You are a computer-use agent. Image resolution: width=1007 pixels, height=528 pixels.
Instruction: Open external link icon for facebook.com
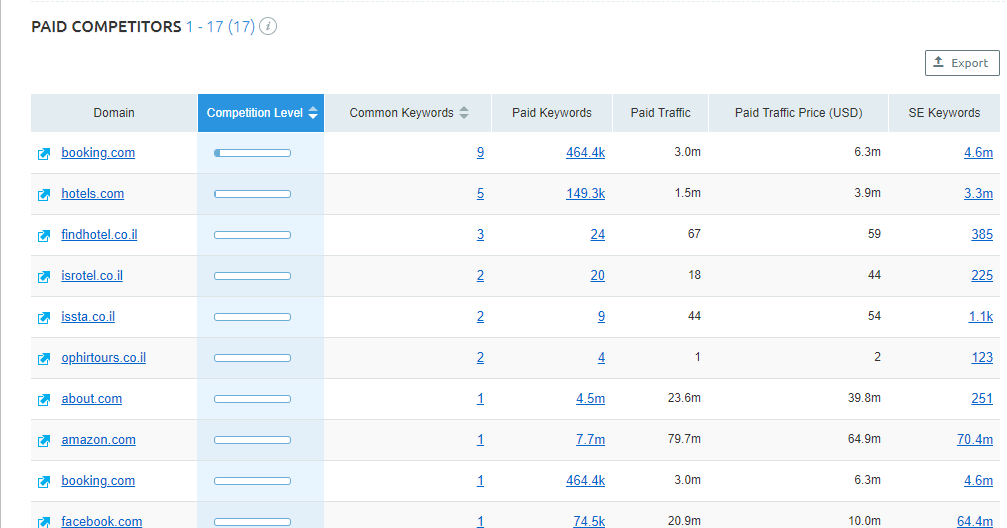(44, 522)
